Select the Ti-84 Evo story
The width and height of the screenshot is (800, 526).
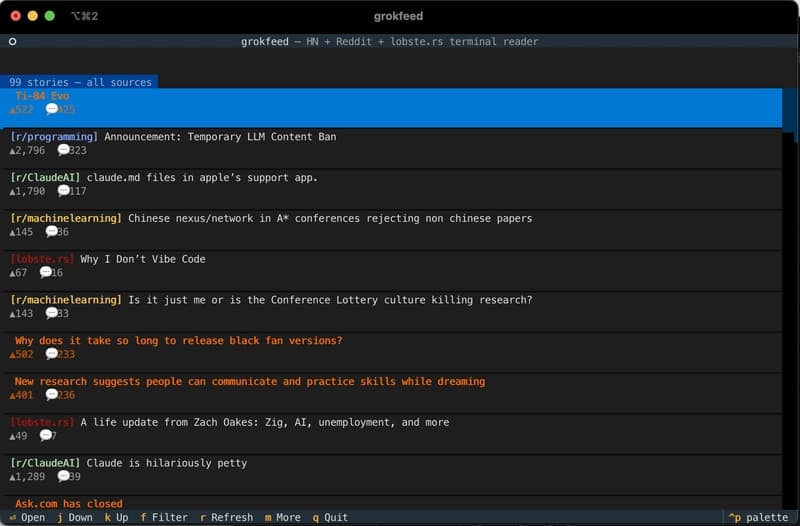click(391, 108)
